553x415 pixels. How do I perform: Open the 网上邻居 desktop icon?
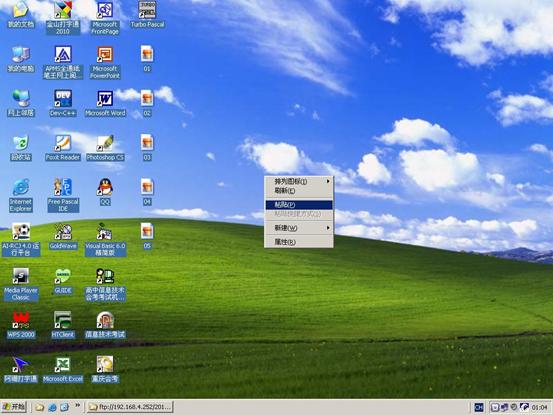click(x=20, y=103)
